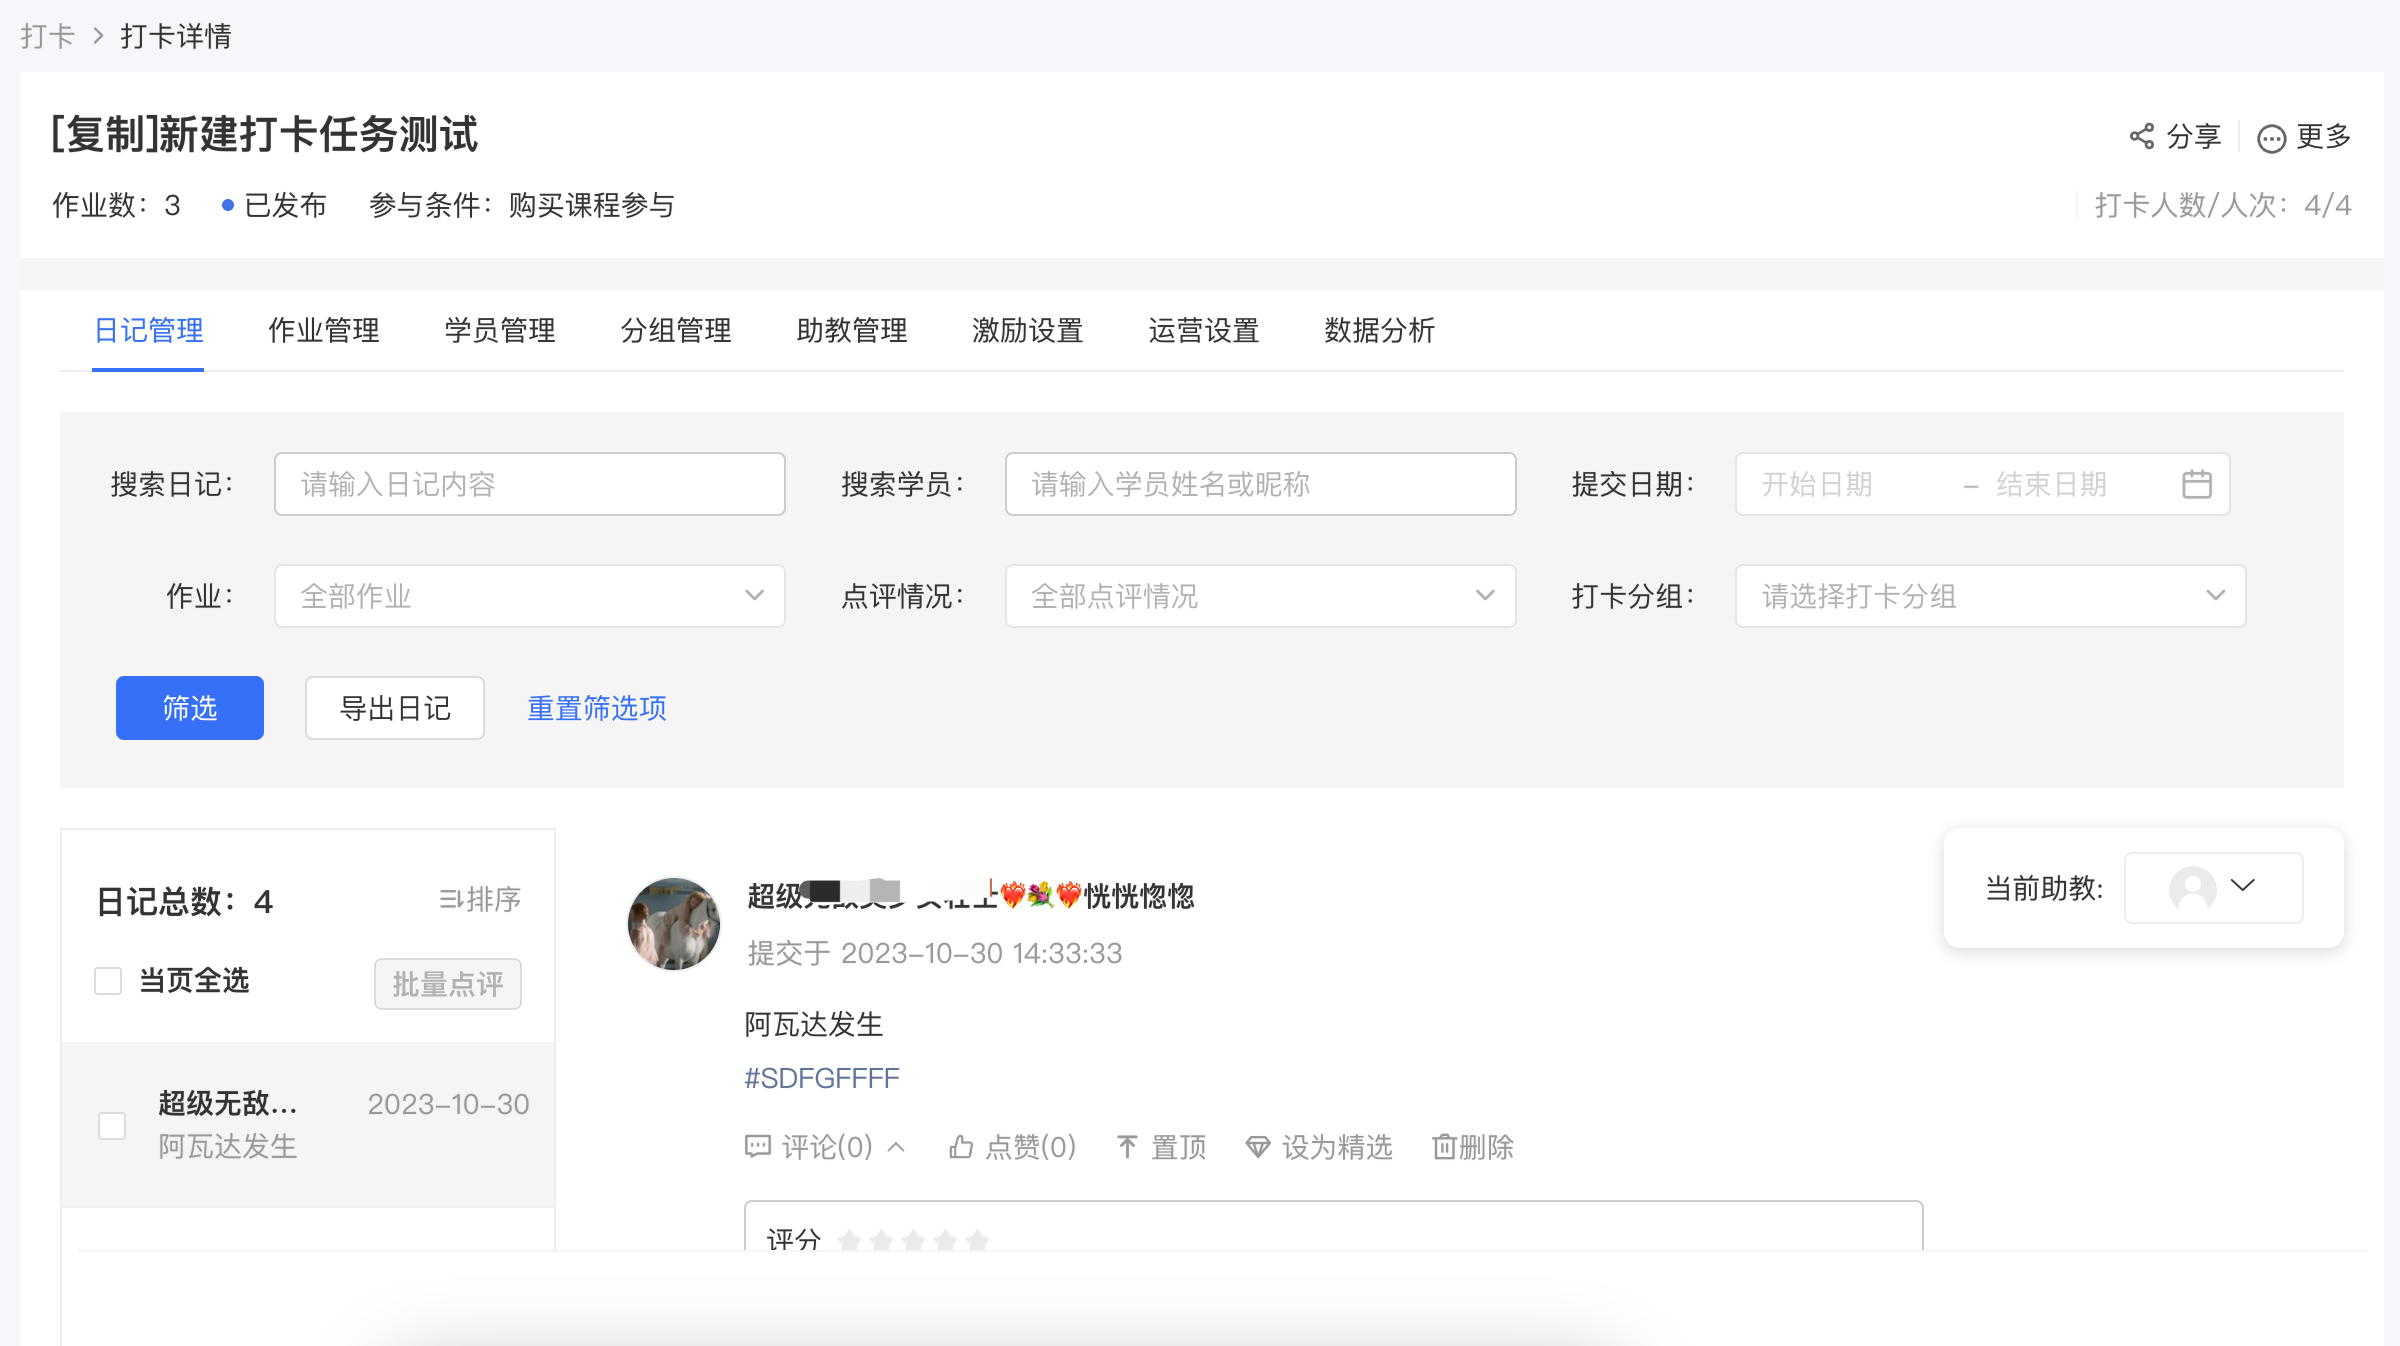Open the 数据分析 tab

pyautogui.click(x=1379, y=331)
